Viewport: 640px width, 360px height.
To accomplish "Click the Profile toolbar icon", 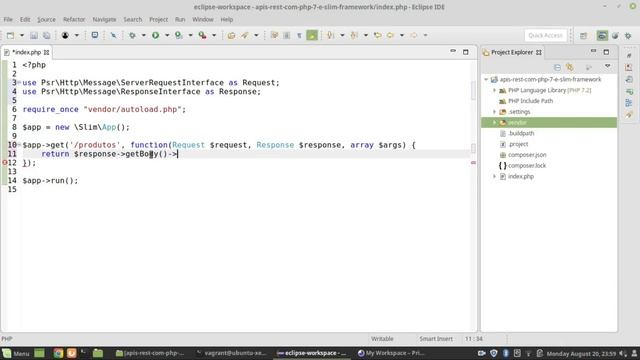I will click(x=179, y=36).
